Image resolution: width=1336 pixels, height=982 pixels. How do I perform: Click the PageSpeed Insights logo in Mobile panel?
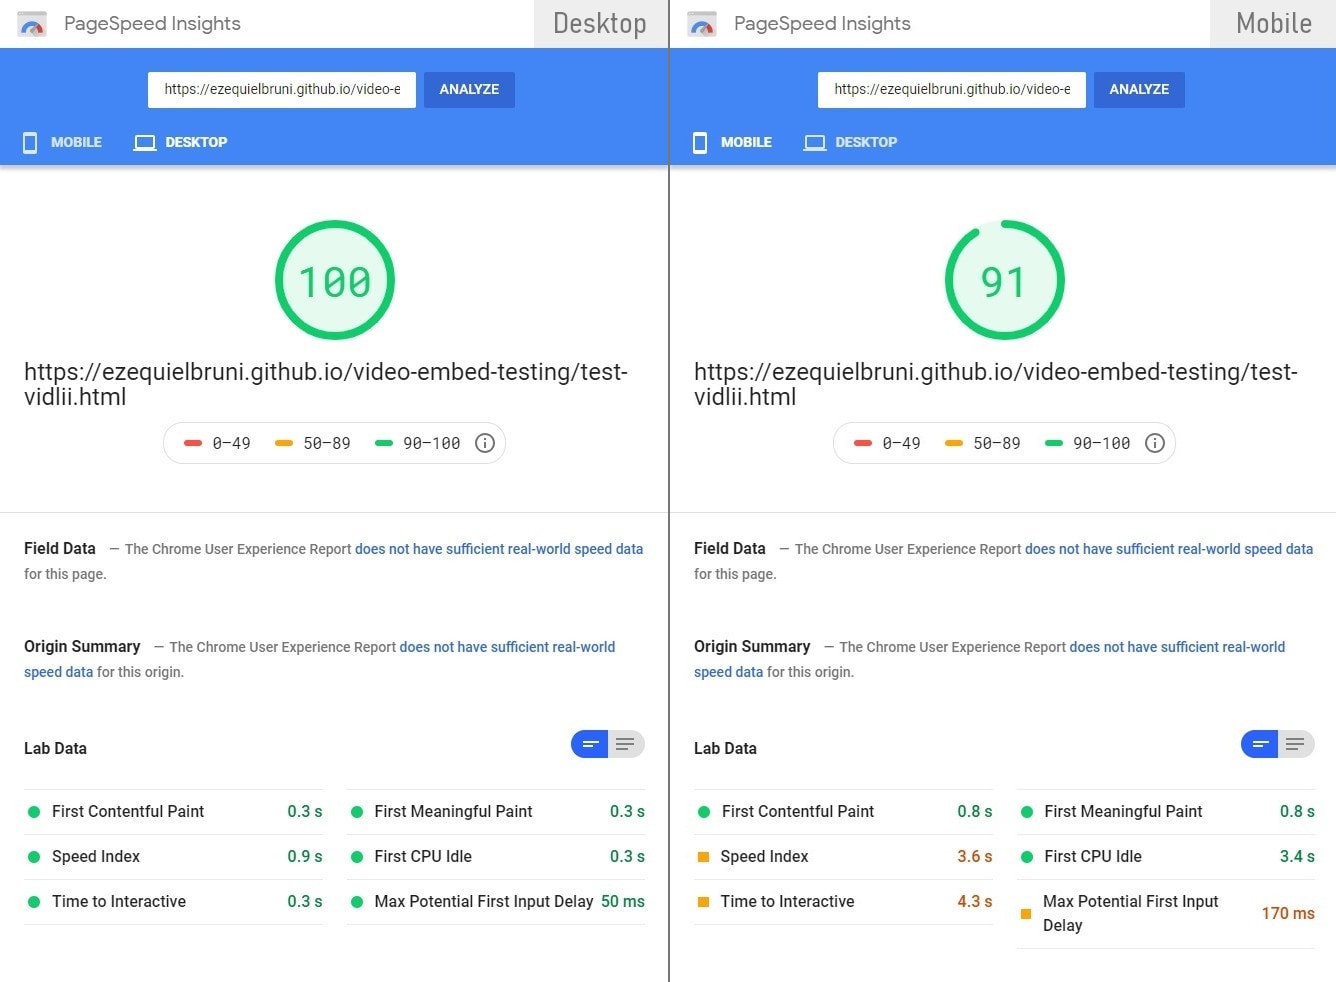click(x=702, y=25)
